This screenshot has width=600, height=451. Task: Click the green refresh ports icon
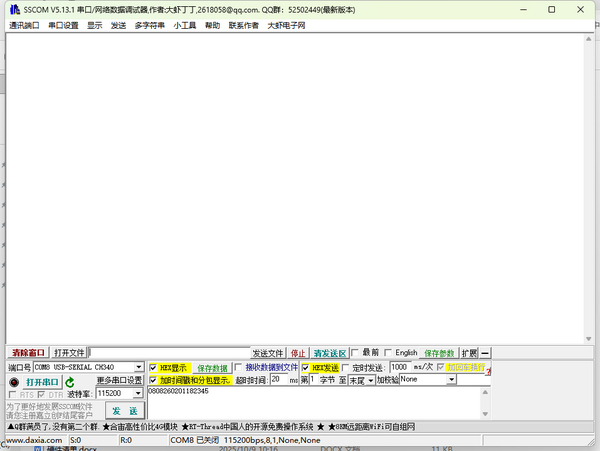70,382
